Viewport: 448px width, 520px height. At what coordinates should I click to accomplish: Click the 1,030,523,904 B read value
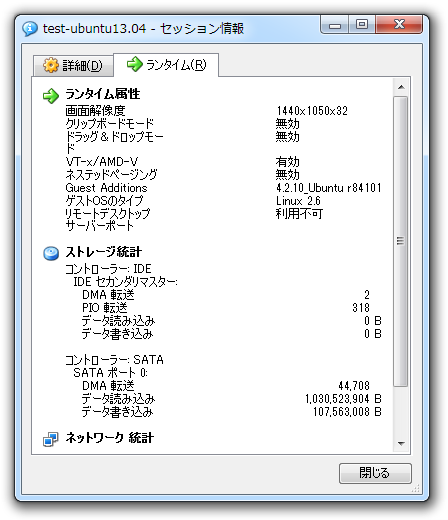343,399
